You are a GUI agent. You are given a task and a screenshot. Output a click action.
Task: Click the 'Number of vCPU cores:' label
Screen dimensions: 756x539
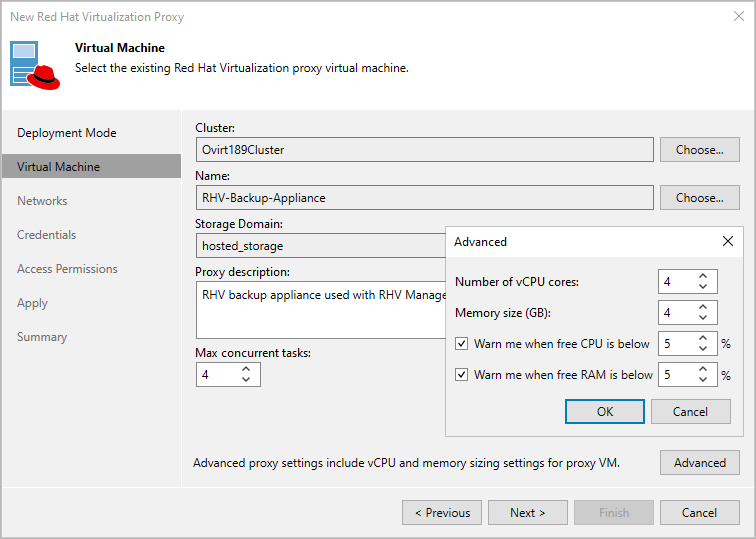[517, 282]
